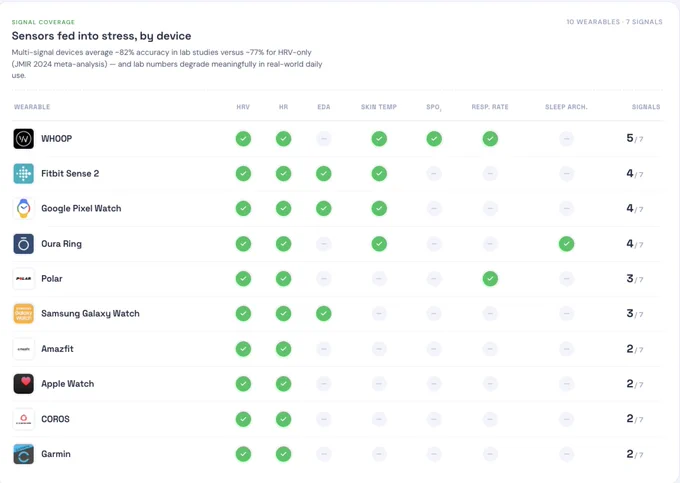This screenshot has height=483, width=680.
Task: Click the WHOOP device name
Action: click(x=56, y=139)
